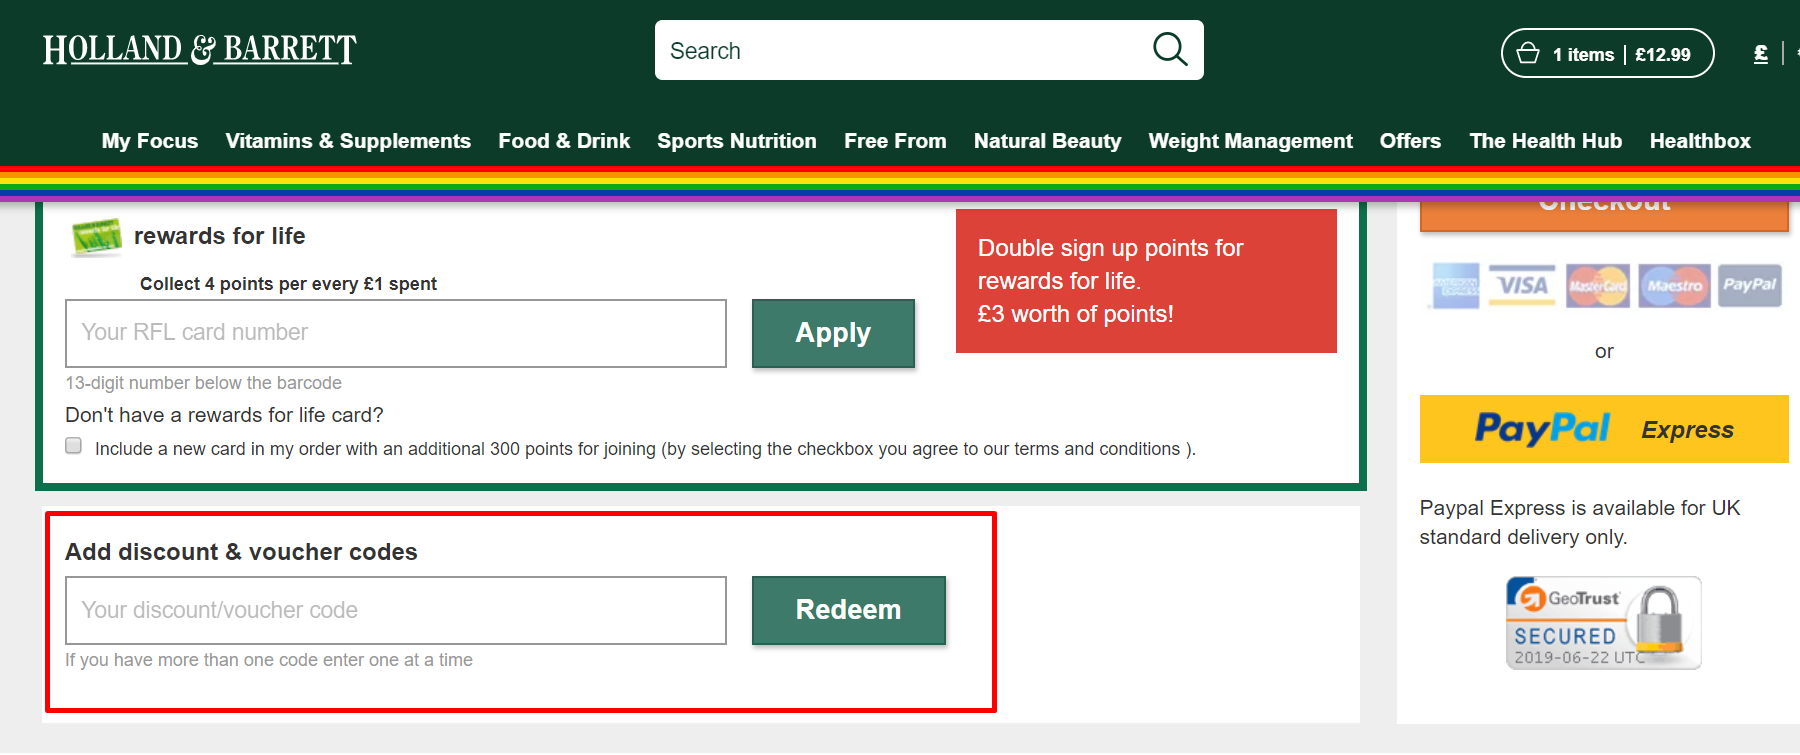1800x755 pixels.
Task: Open the basket showing 1 item
Action: click(x=1606, y=53)
